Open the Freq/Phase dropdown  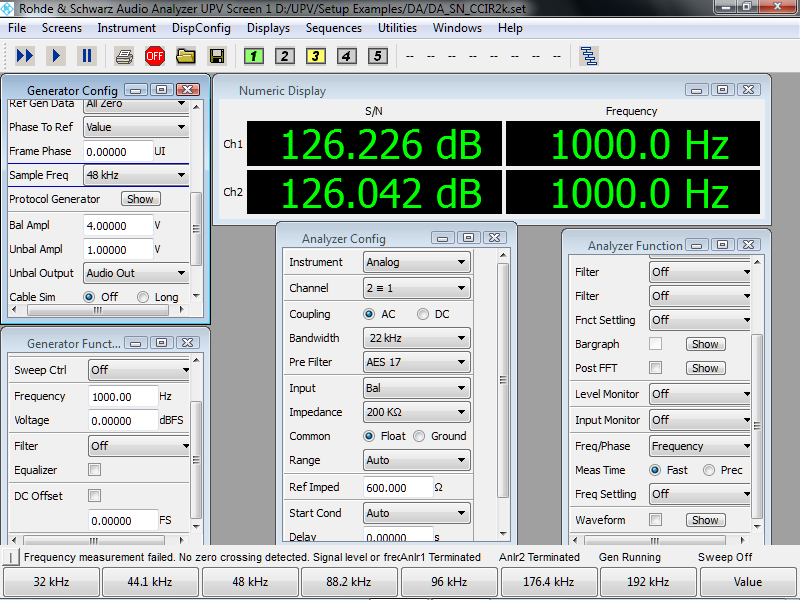[x=699, y=446]
